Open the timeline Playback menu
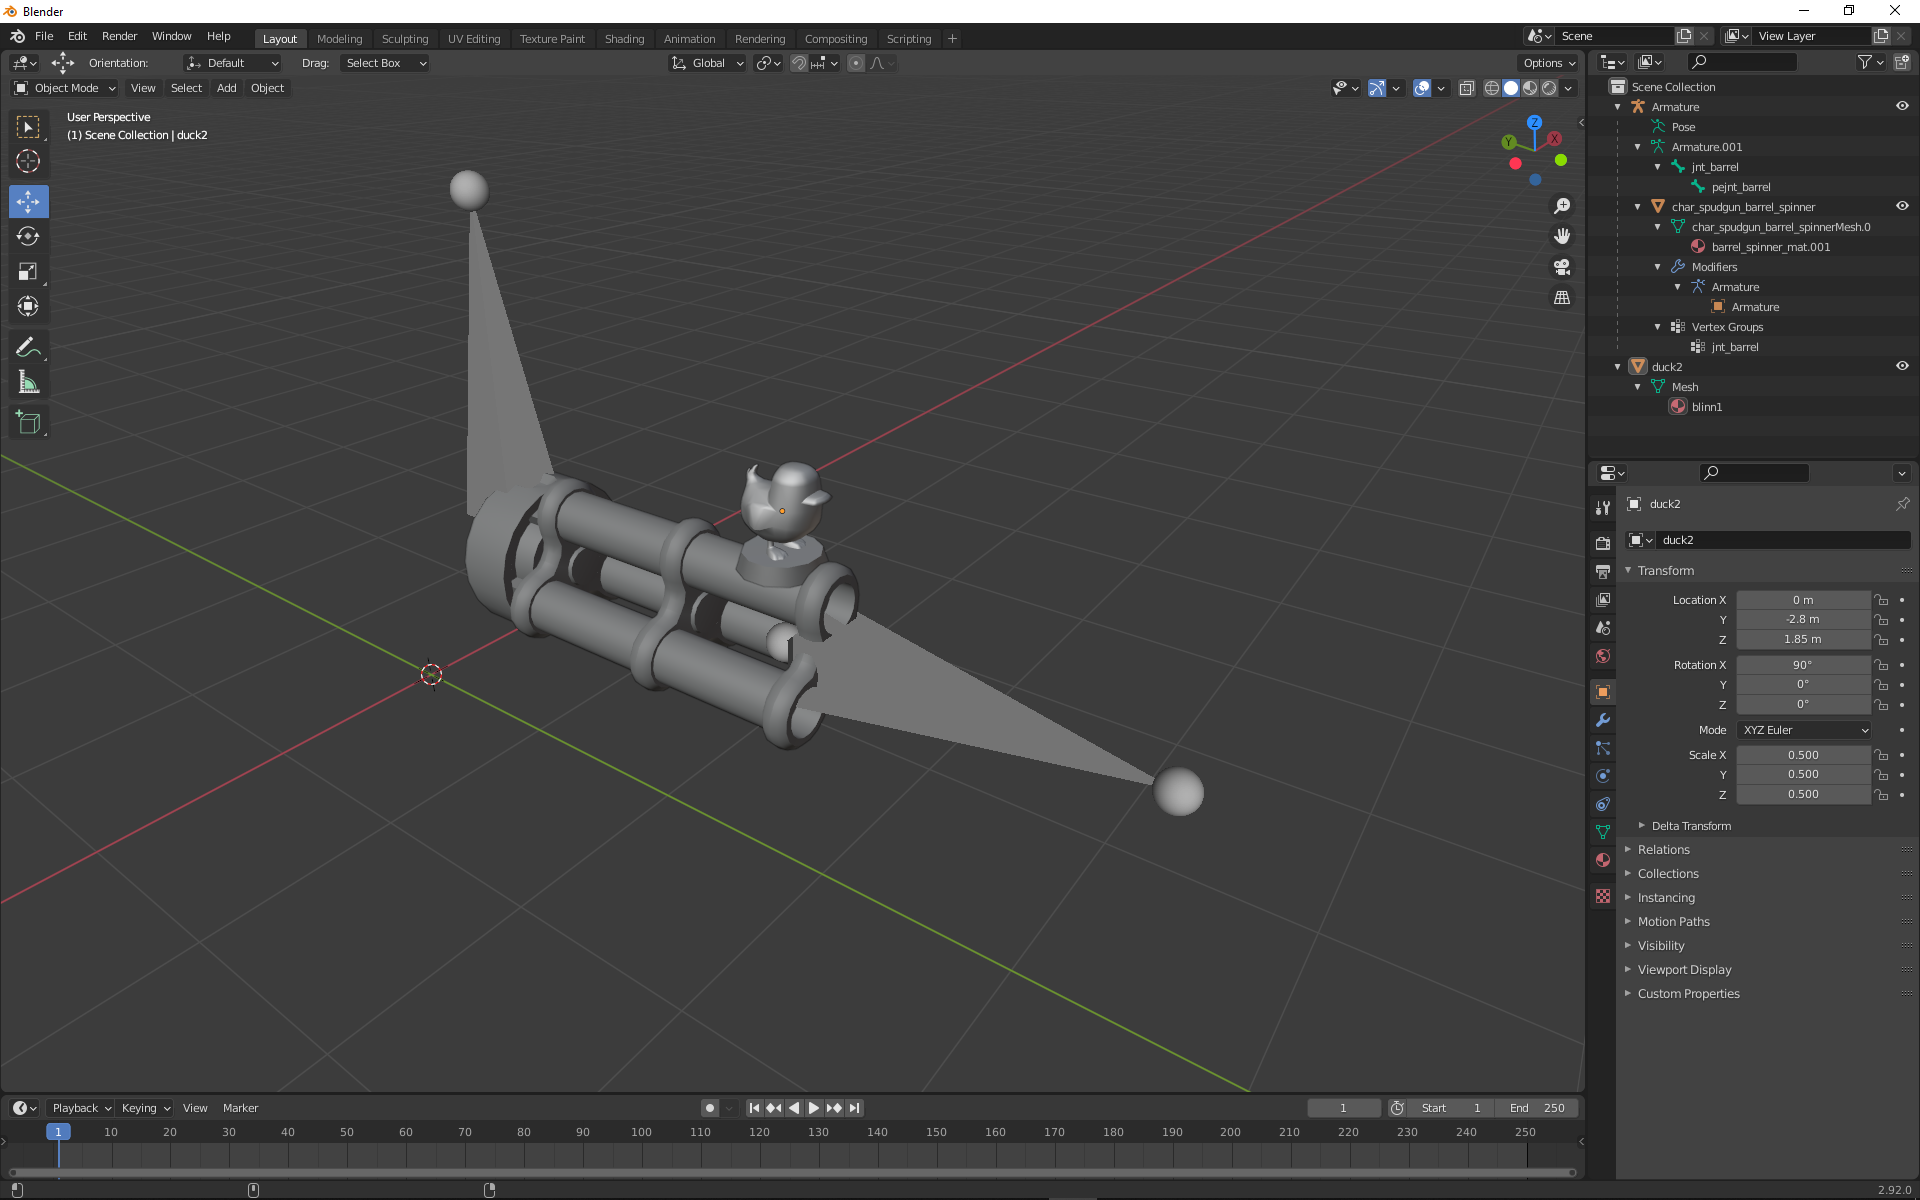This screenshot has height=1200, width=1920. 81,1108
